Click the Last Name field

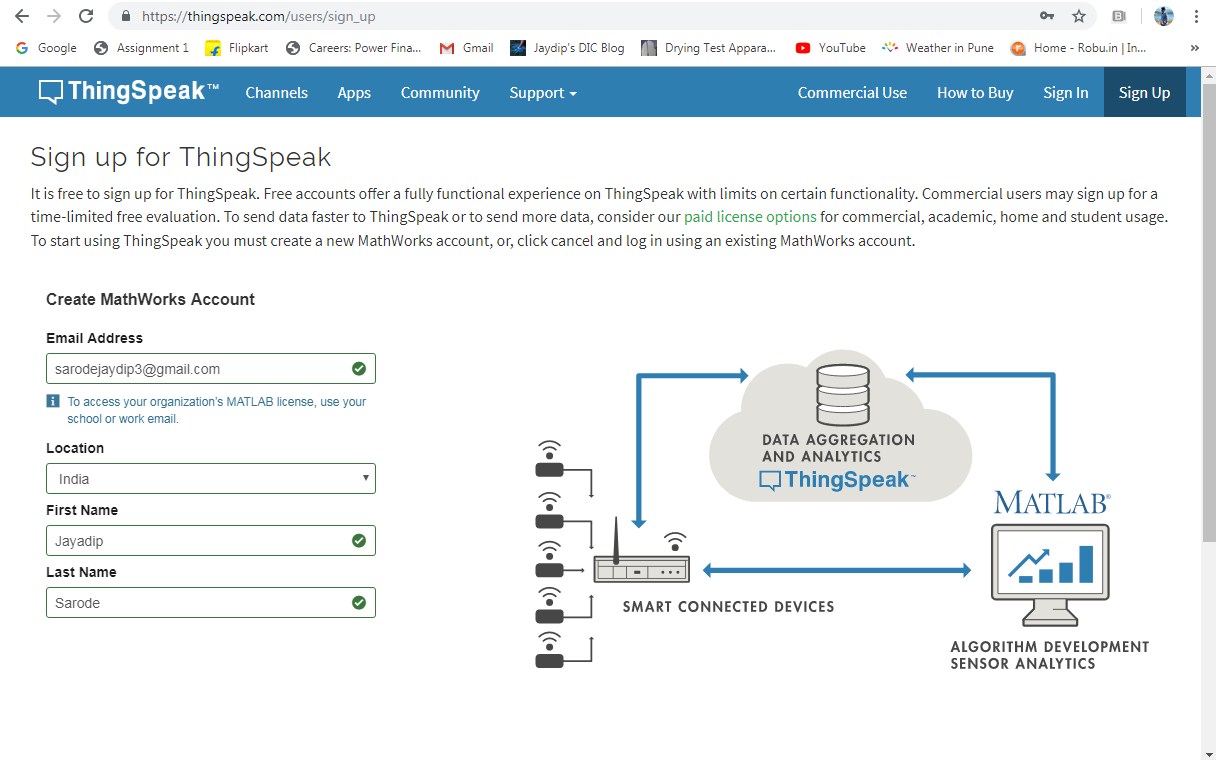click(x=211, y=603)
